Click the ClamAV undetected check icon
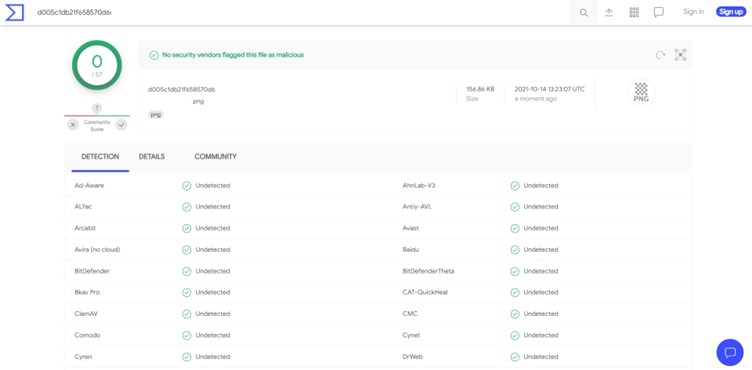Viewport: 752px width, 370px height. [x=187, y=314]
